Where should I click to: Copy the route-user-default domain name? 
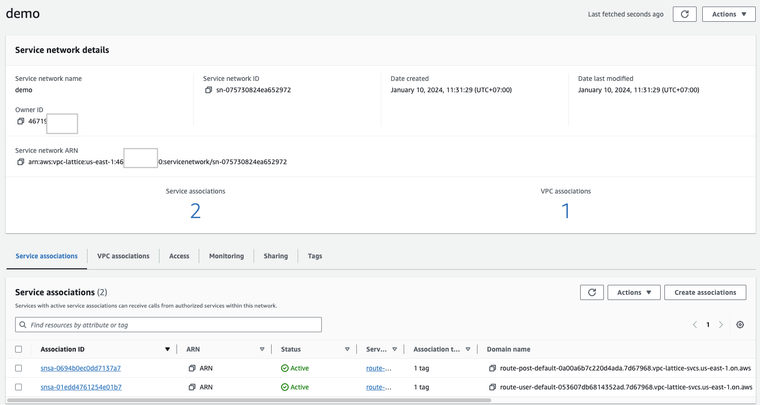492,387
